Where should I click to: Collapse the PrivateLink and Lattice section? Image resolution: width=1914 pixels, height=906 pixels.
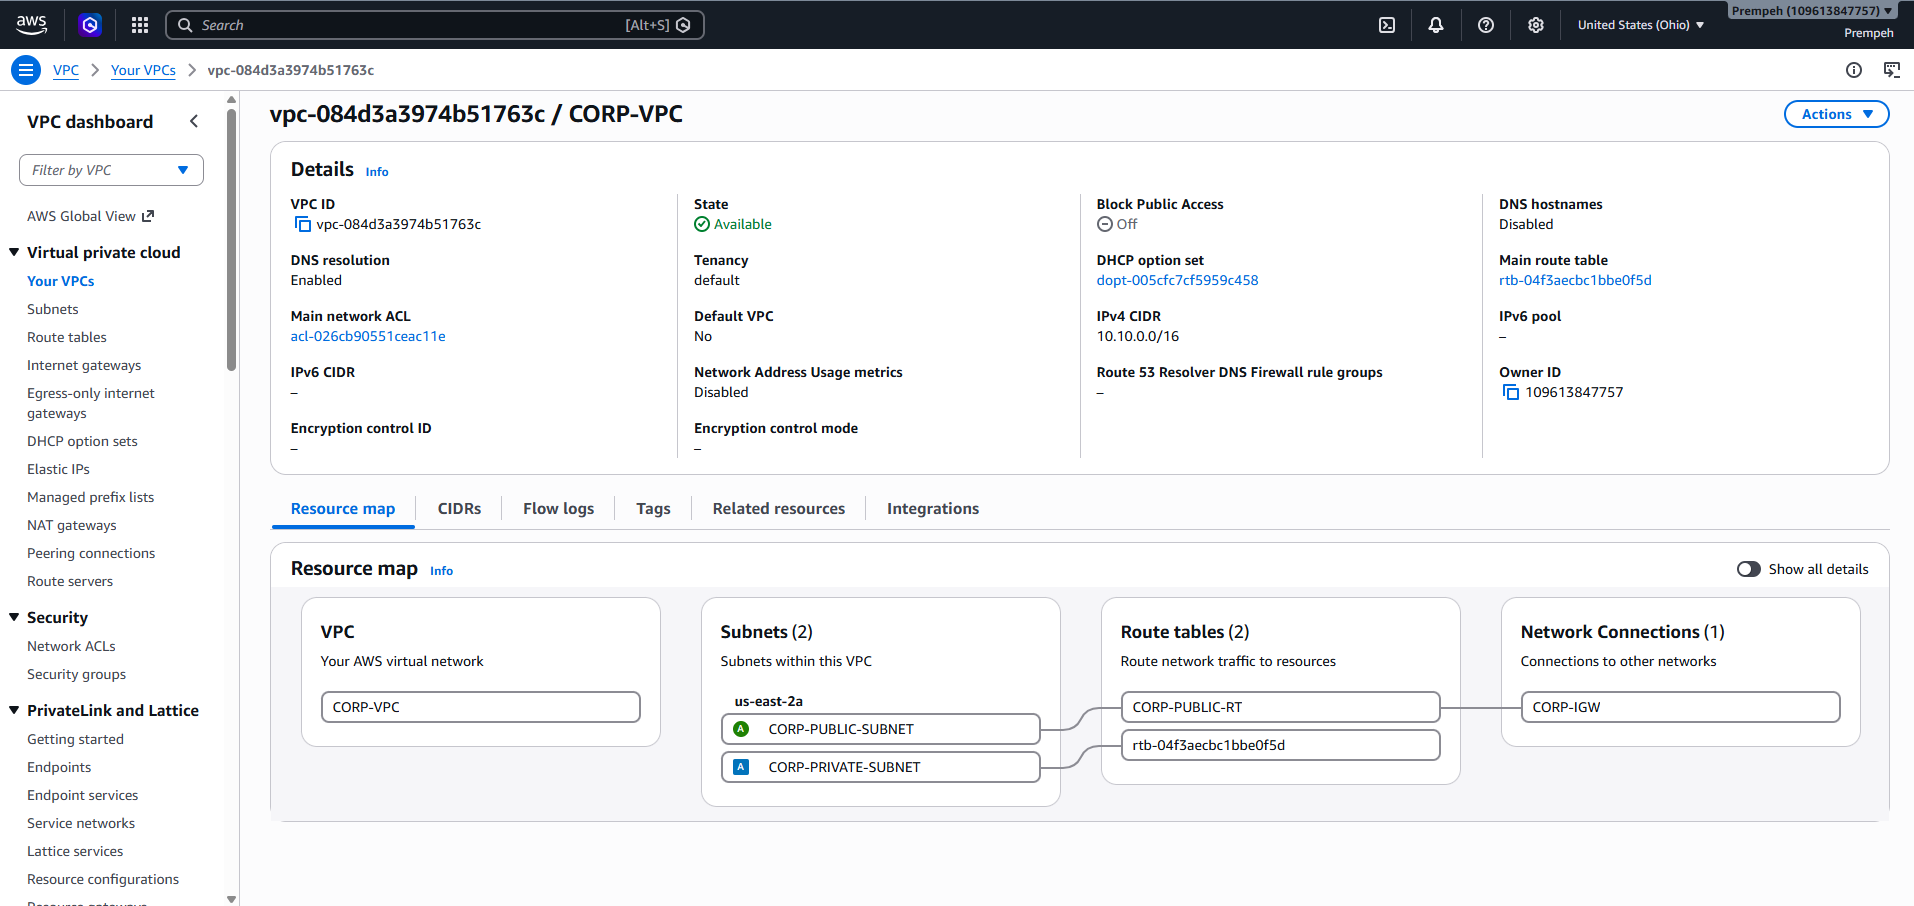click(14, 710)
